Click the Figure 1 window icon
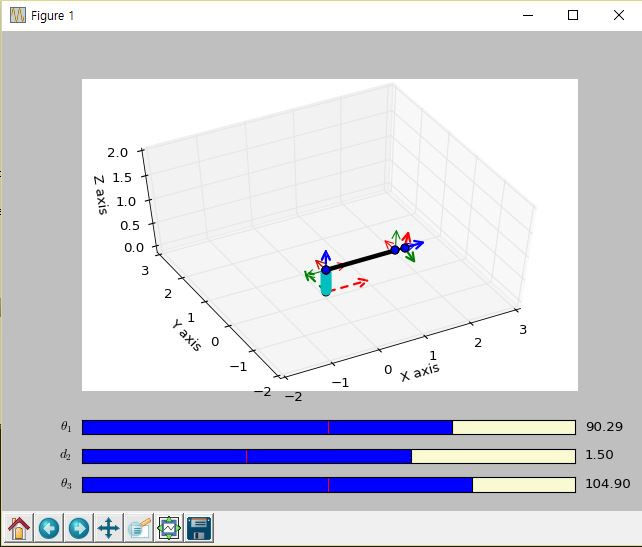Viewport: 642px width, 547px height. [x=18, y=16]
